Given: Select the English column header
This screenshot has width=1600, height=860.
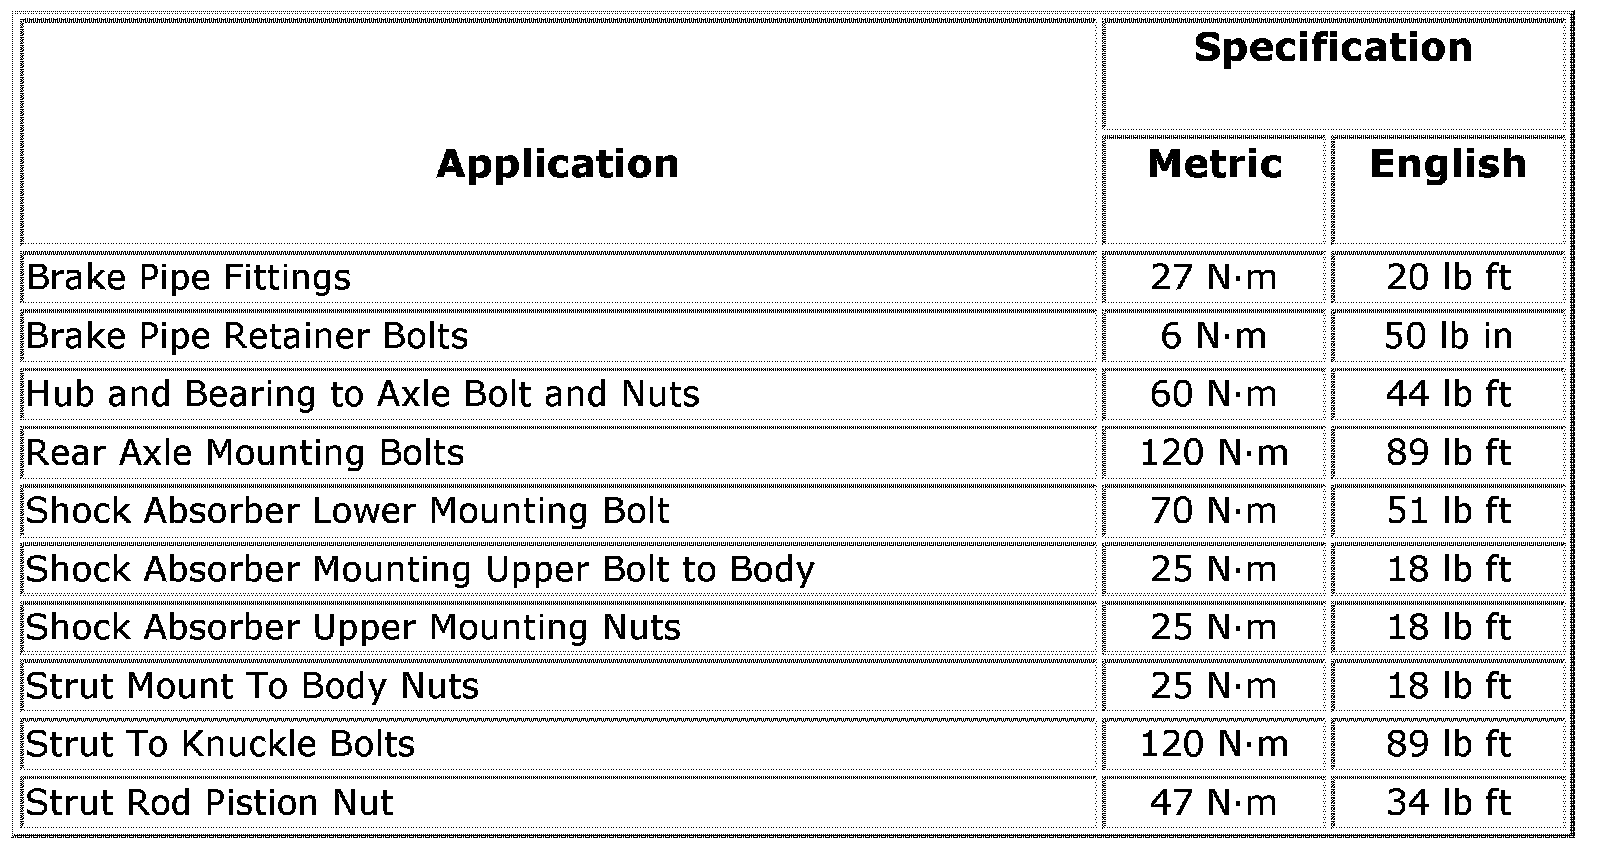Looking at the screenshot, I should (x=1447, y=164).
